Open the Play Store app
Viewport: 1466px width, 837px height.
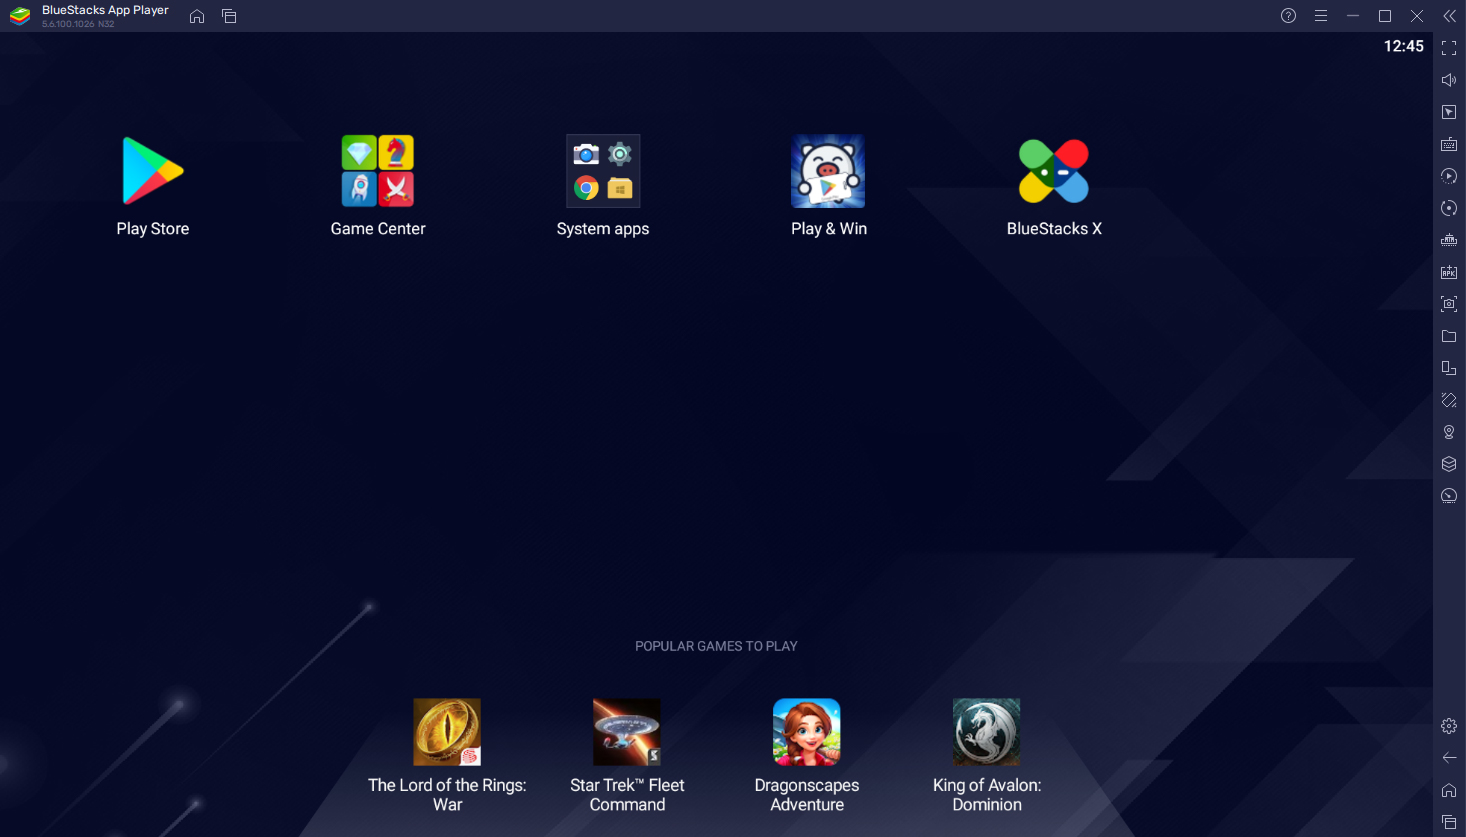click(153, 171)
